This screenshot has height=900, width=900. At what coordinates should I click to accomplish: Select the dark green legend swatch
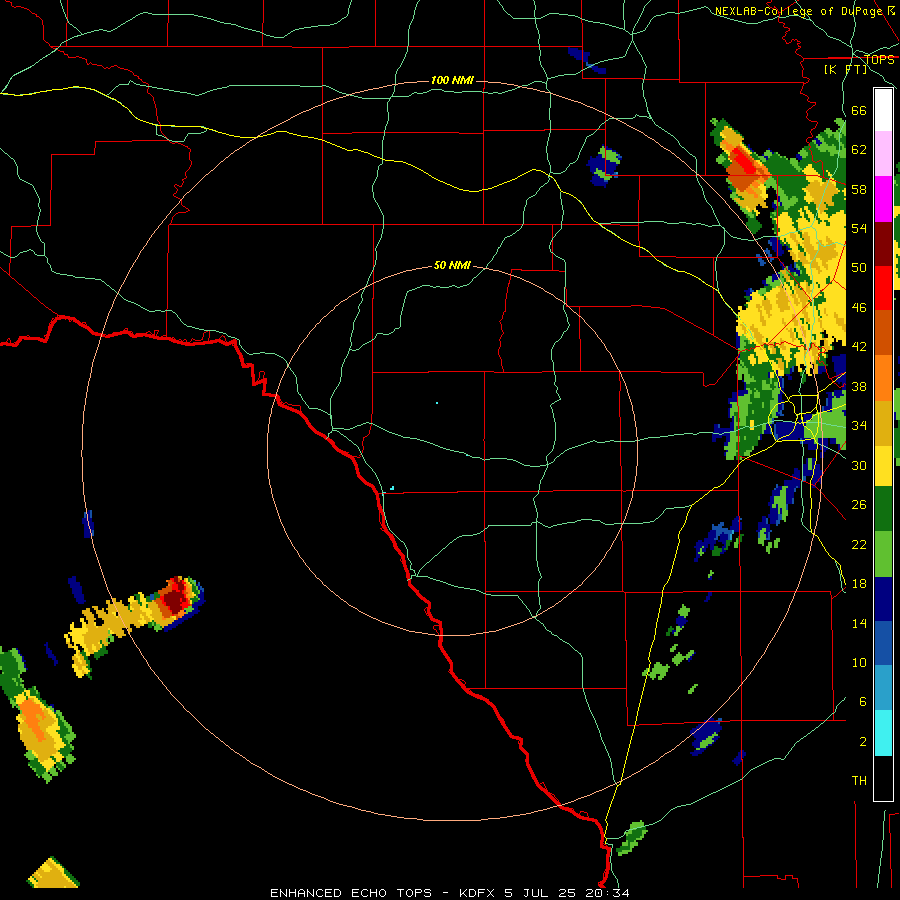click(883, 509)
